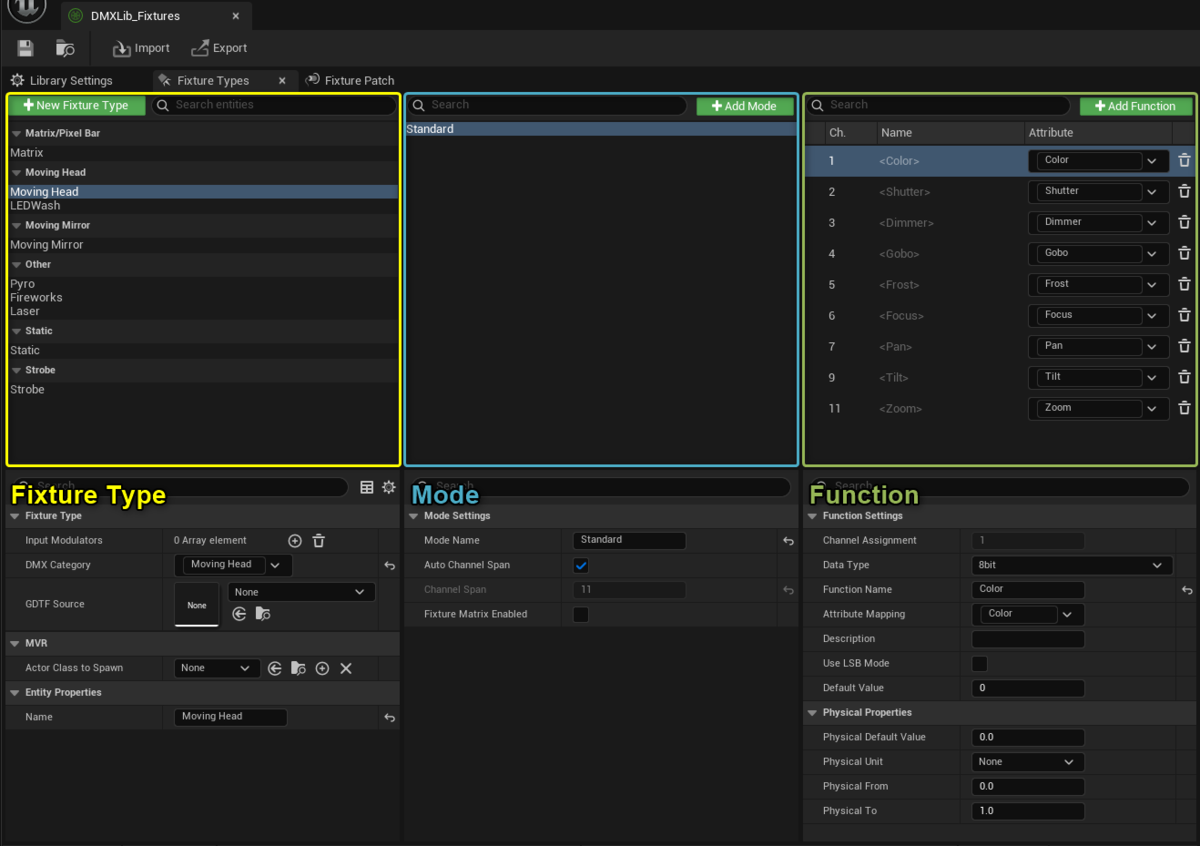Delete the Frost function with trash icon
1200x846 pixels.
point(1184,284)
